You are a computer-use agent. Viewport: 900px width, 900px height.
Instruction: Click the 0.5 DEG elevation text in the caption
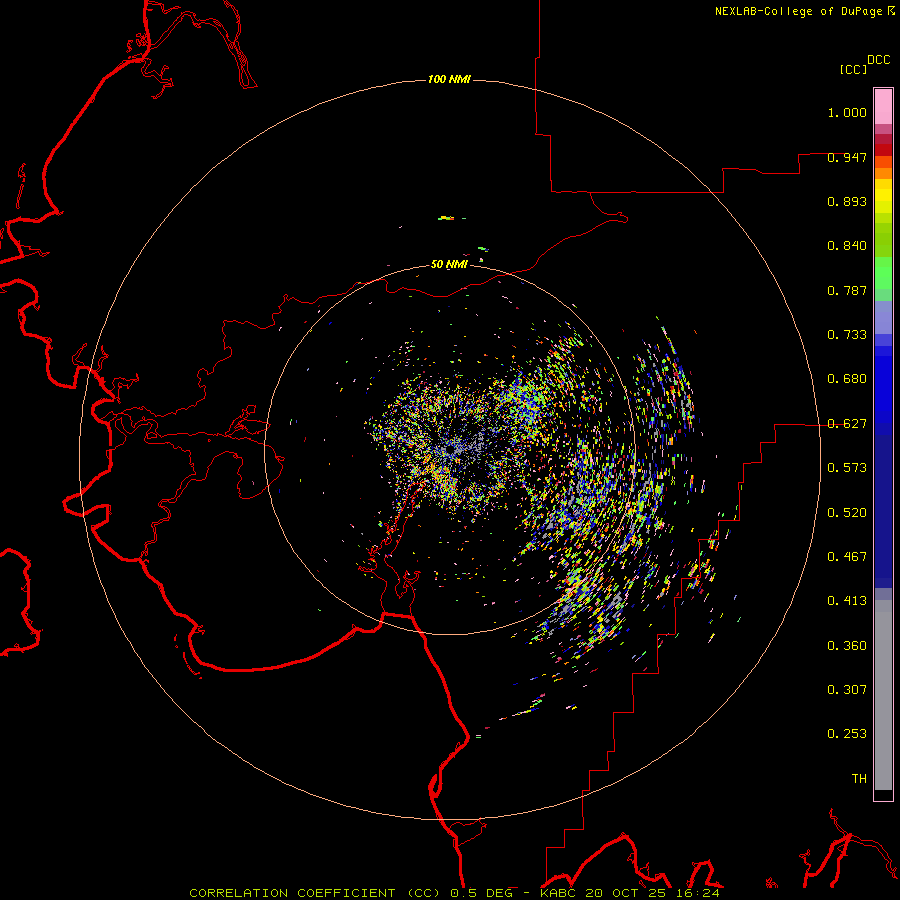point(480,893)
